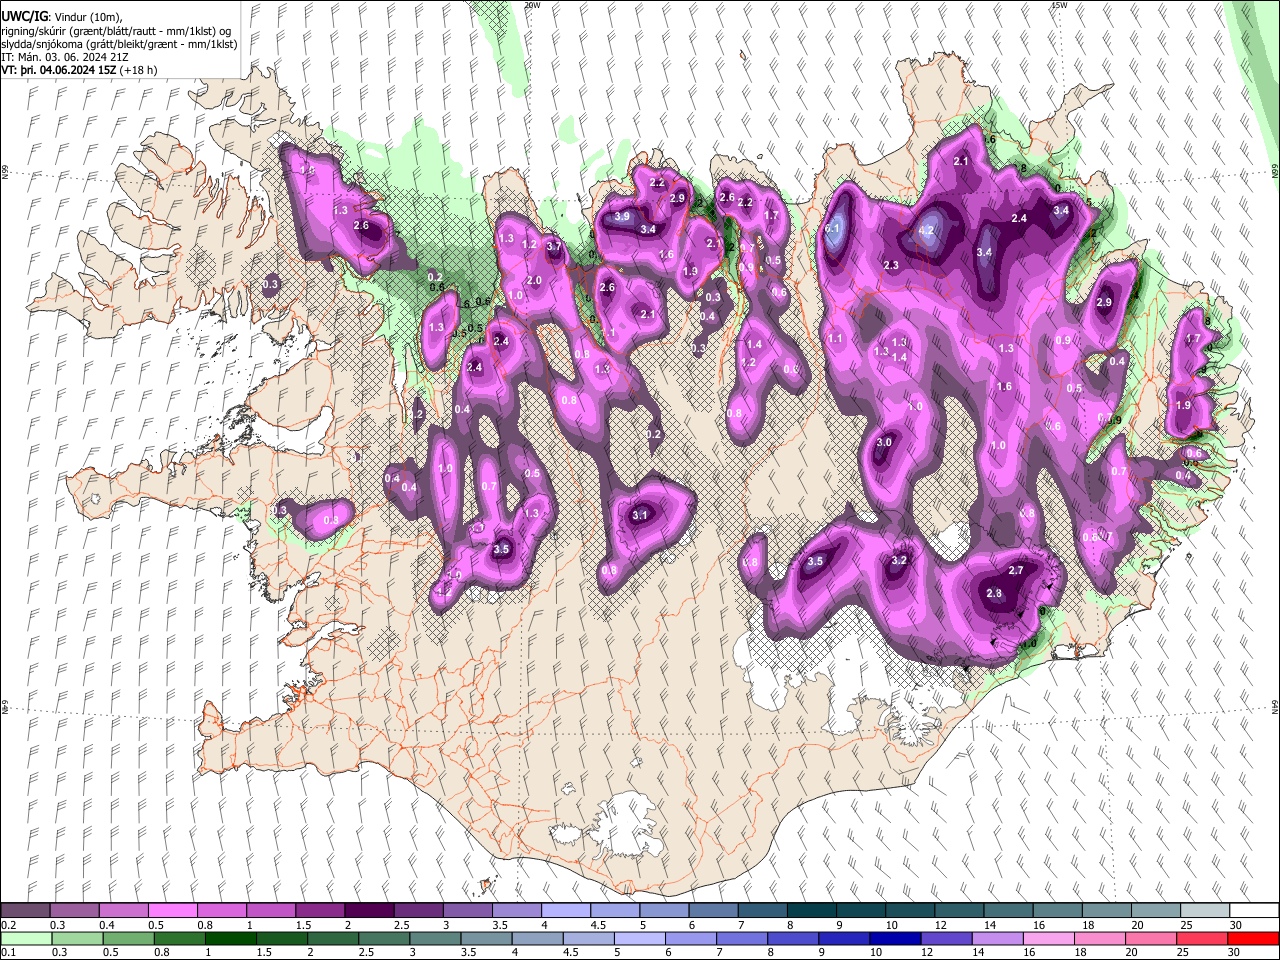Click the bright pink 0.5 snow legend swatch
Screen dimensions: 1280x960
click(172, 910)
